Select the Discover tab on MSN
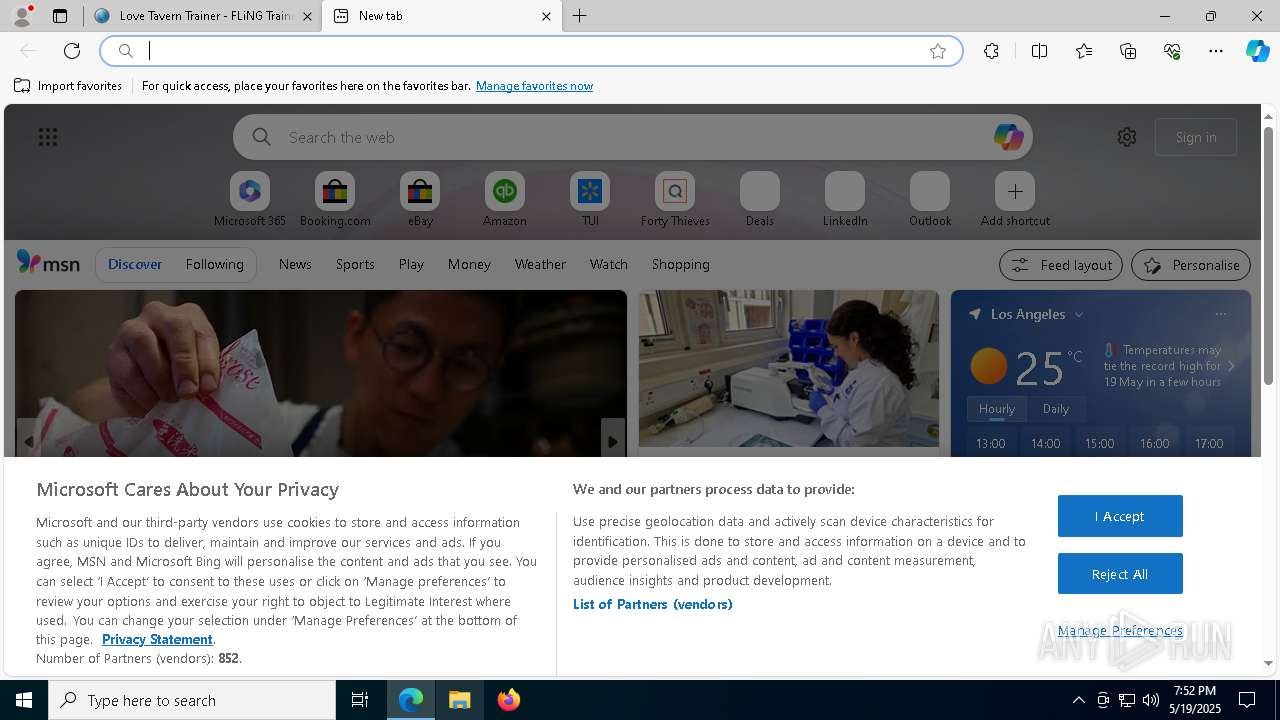This screenshot has height=720, width=1280. tap(135, 264)
